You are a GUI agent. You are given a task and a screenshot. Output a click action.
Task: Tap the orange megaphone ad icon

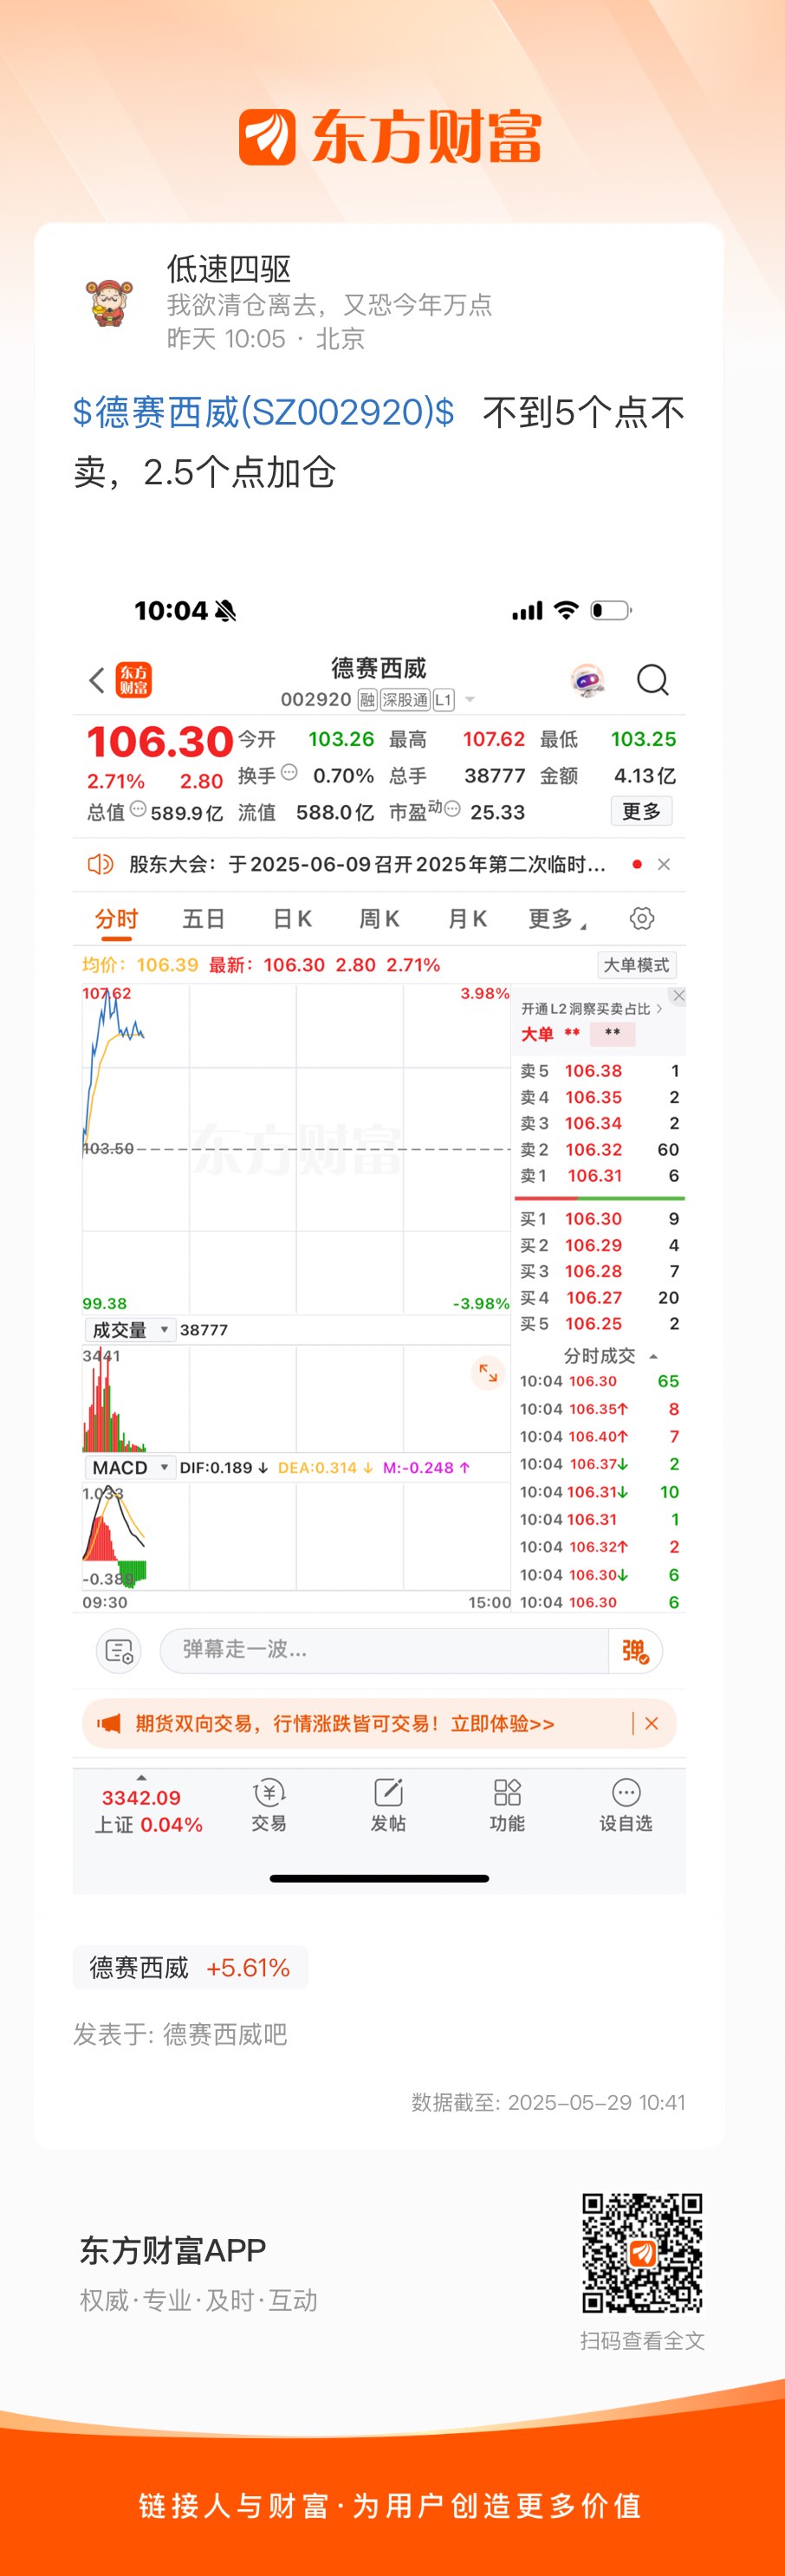pyautogui.click(x=109, y=1723)
